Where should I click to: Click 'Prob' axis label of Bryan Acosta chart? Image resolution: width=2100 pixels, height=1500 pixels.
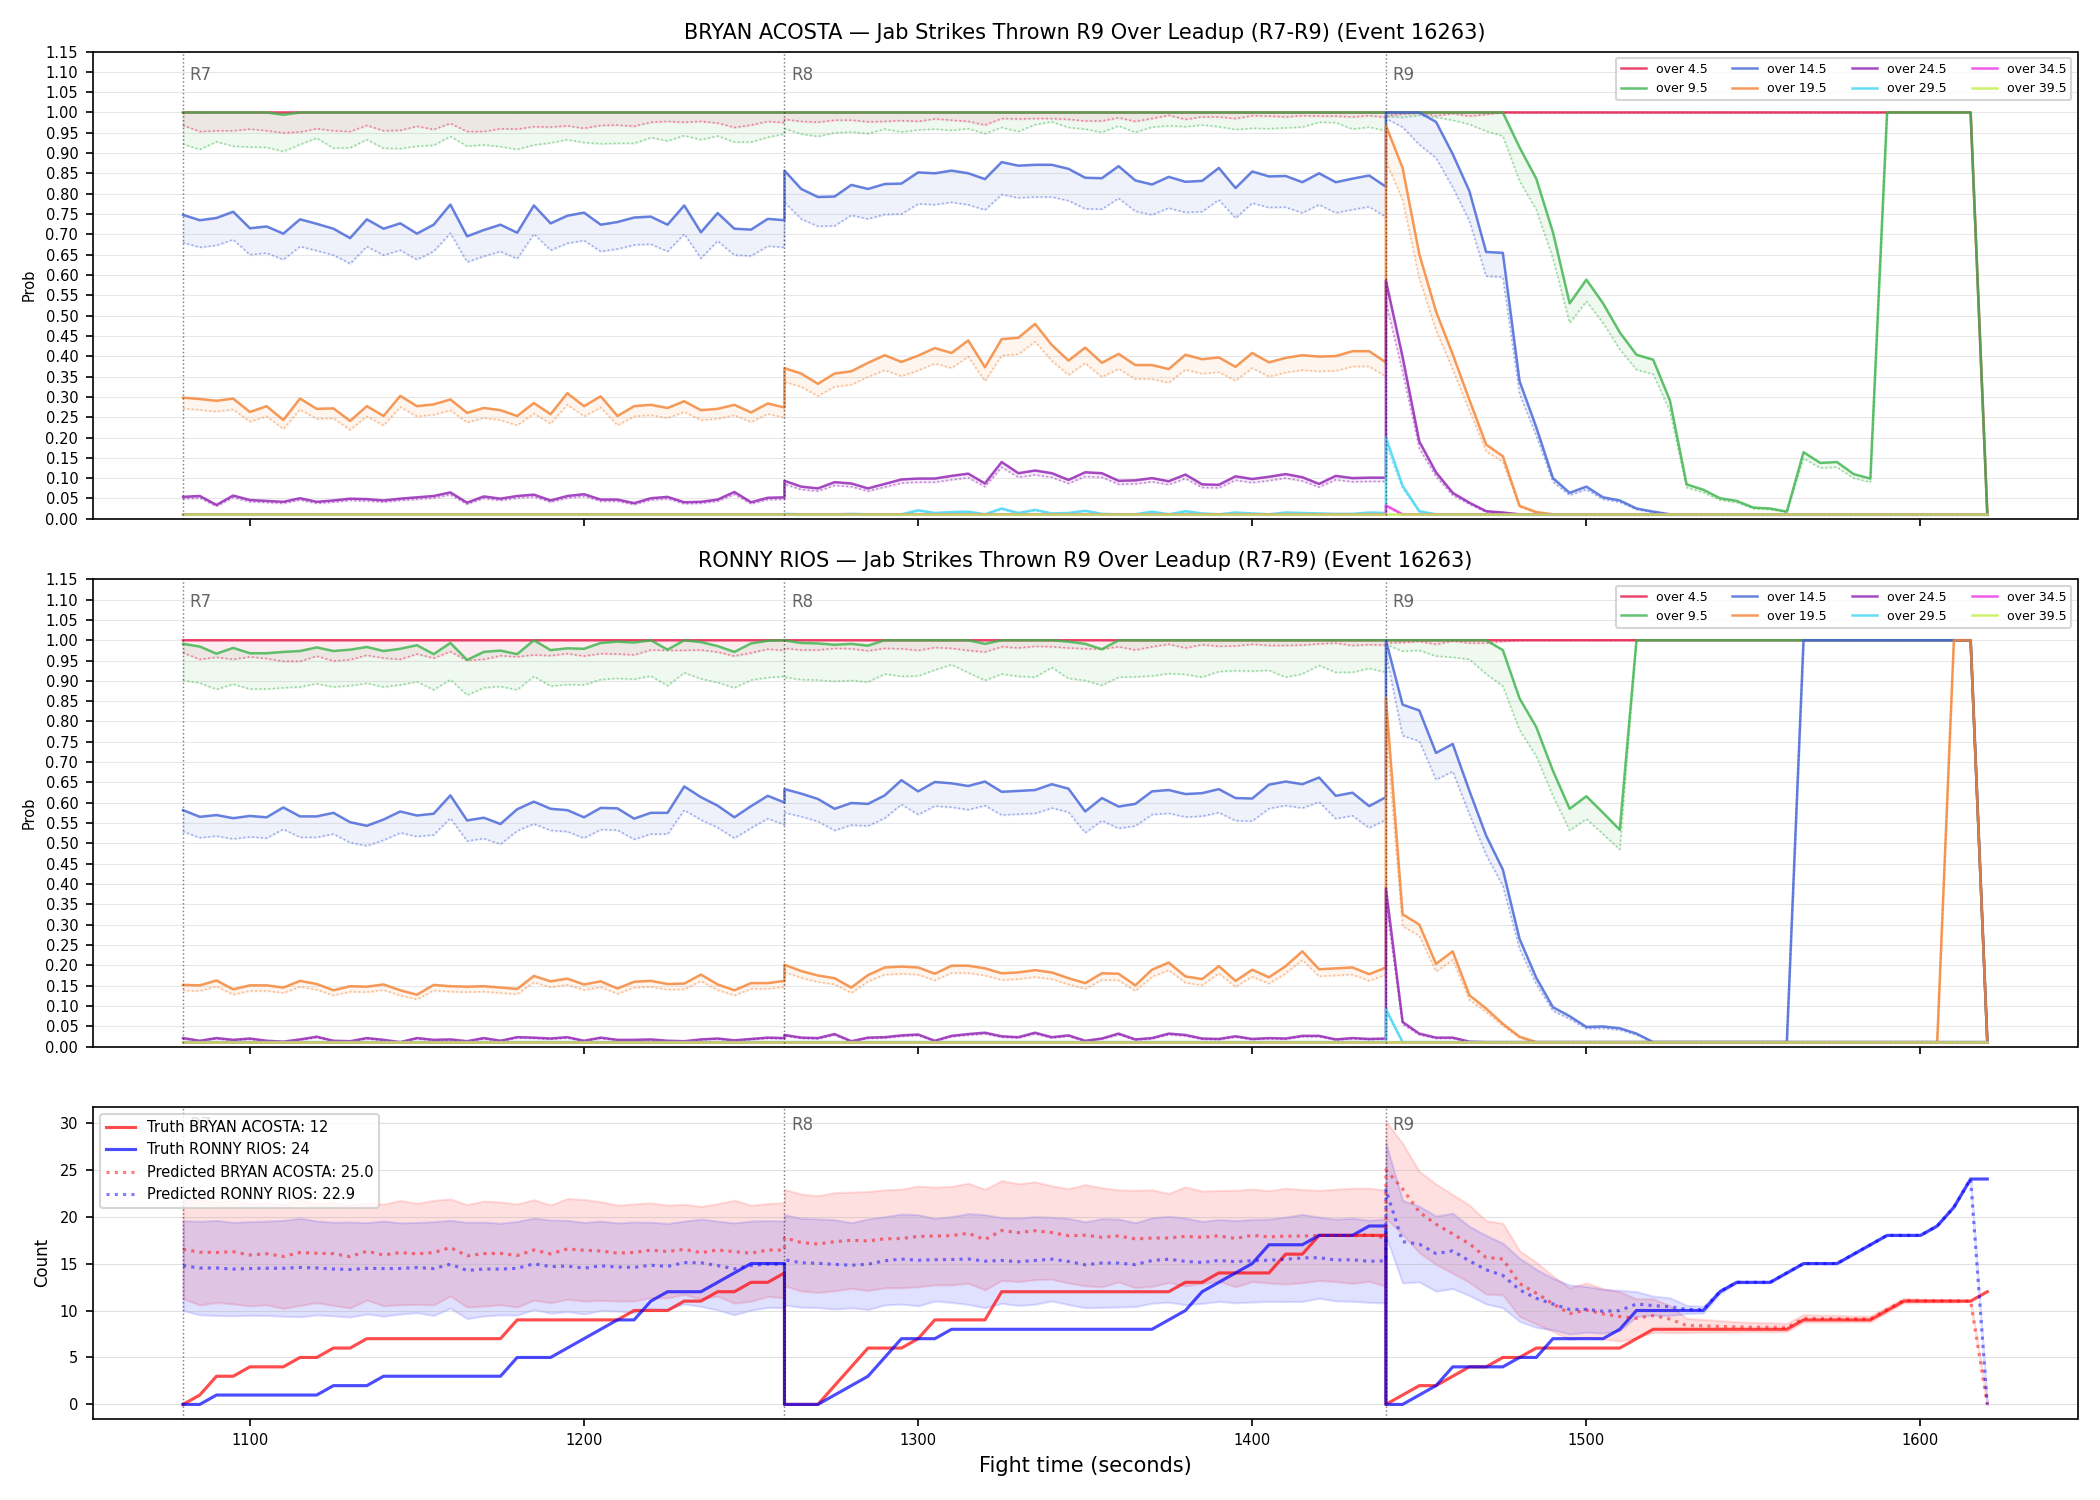[29, 286]
